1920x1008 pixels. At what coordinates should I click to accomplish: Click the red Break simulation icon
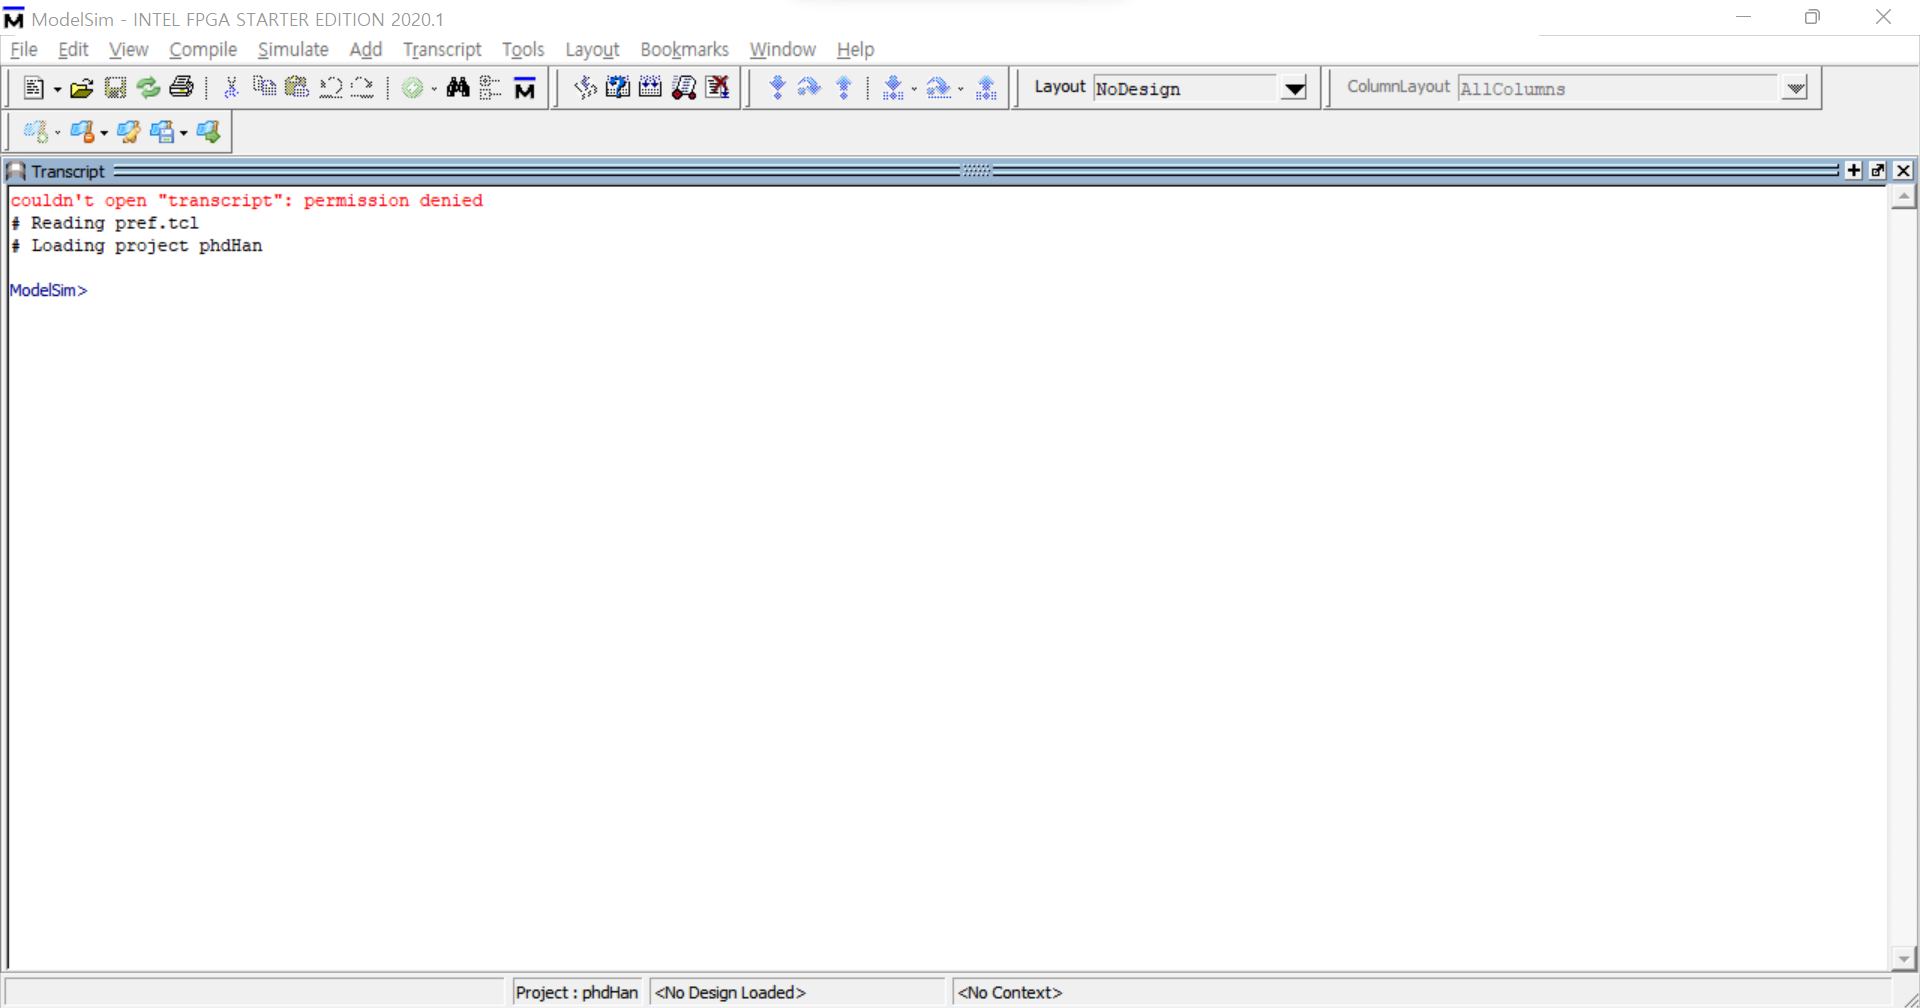click(684, 88)
